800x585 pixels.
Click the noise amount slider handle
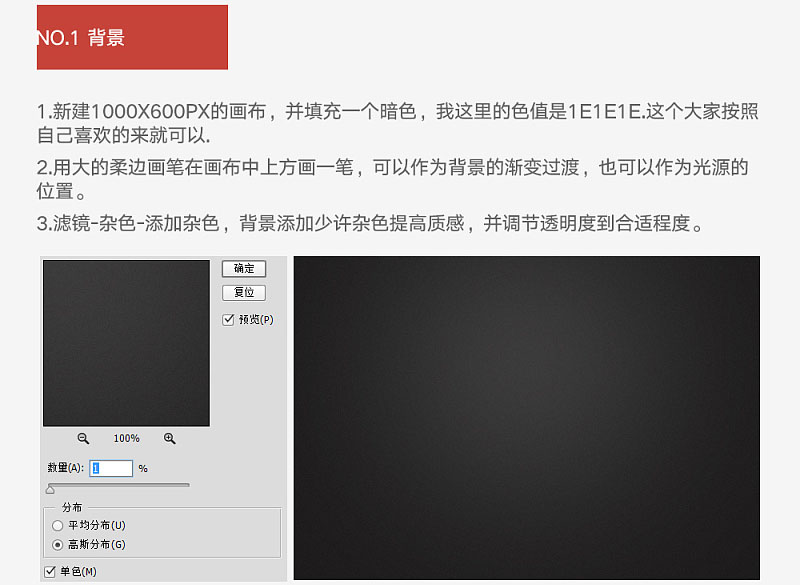tap(50, 490)
